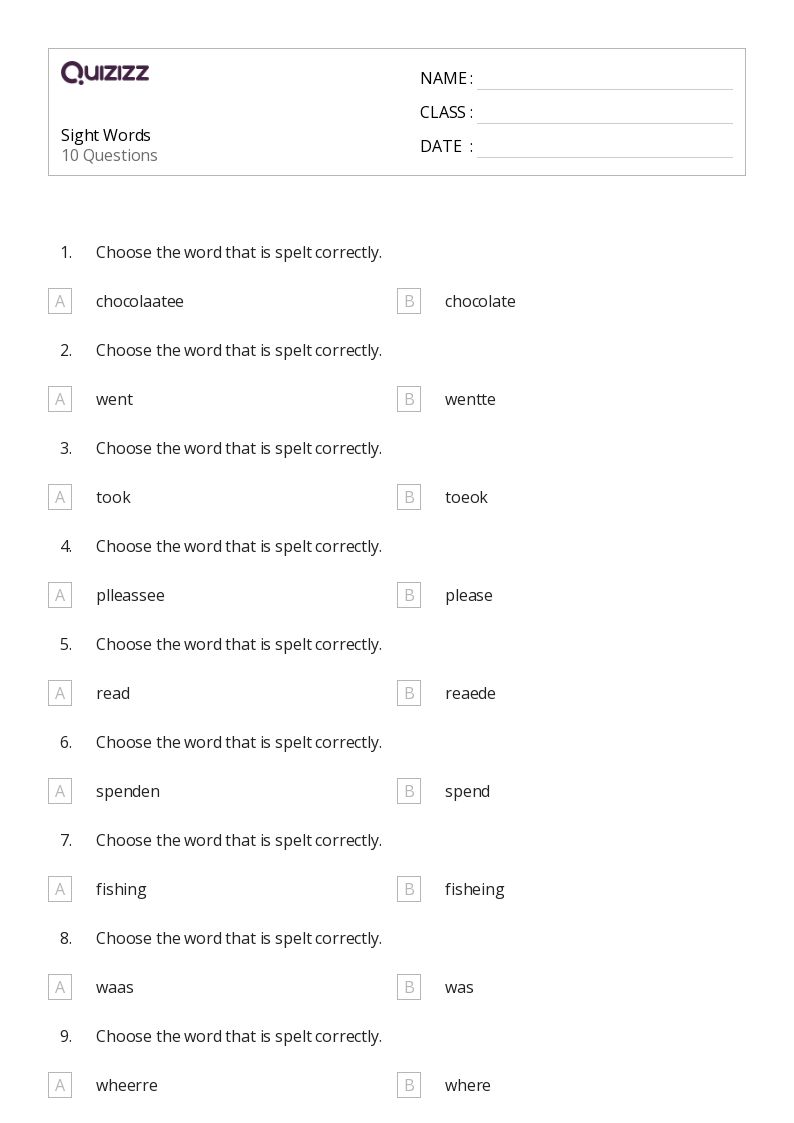Viewport: 794px width, 1123px height.
Task: Select option A box for chocolaatee
Action: point(60,302)
